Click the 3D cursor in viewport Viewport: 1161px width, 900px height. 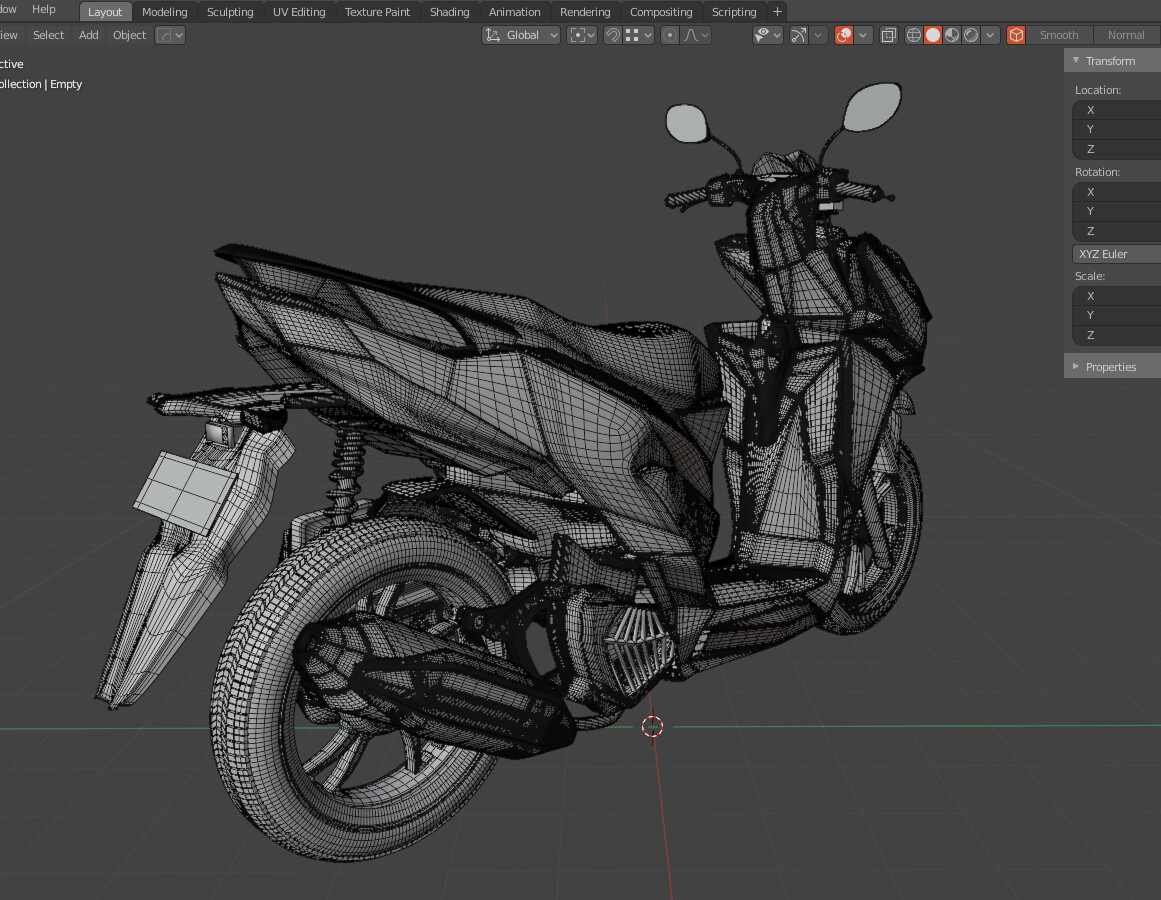pos(652,726)
